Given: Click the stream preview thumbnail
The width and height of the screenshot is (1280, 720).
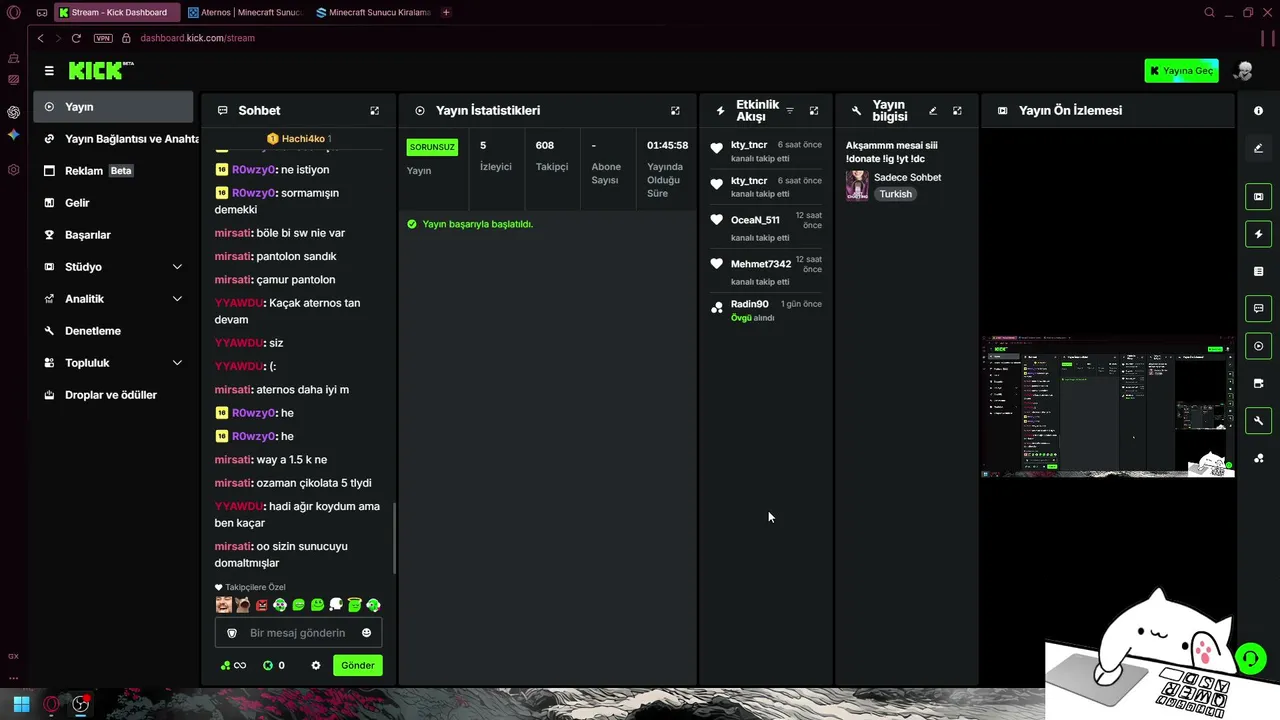Looking at the screenshot, I should (1108, 407).
